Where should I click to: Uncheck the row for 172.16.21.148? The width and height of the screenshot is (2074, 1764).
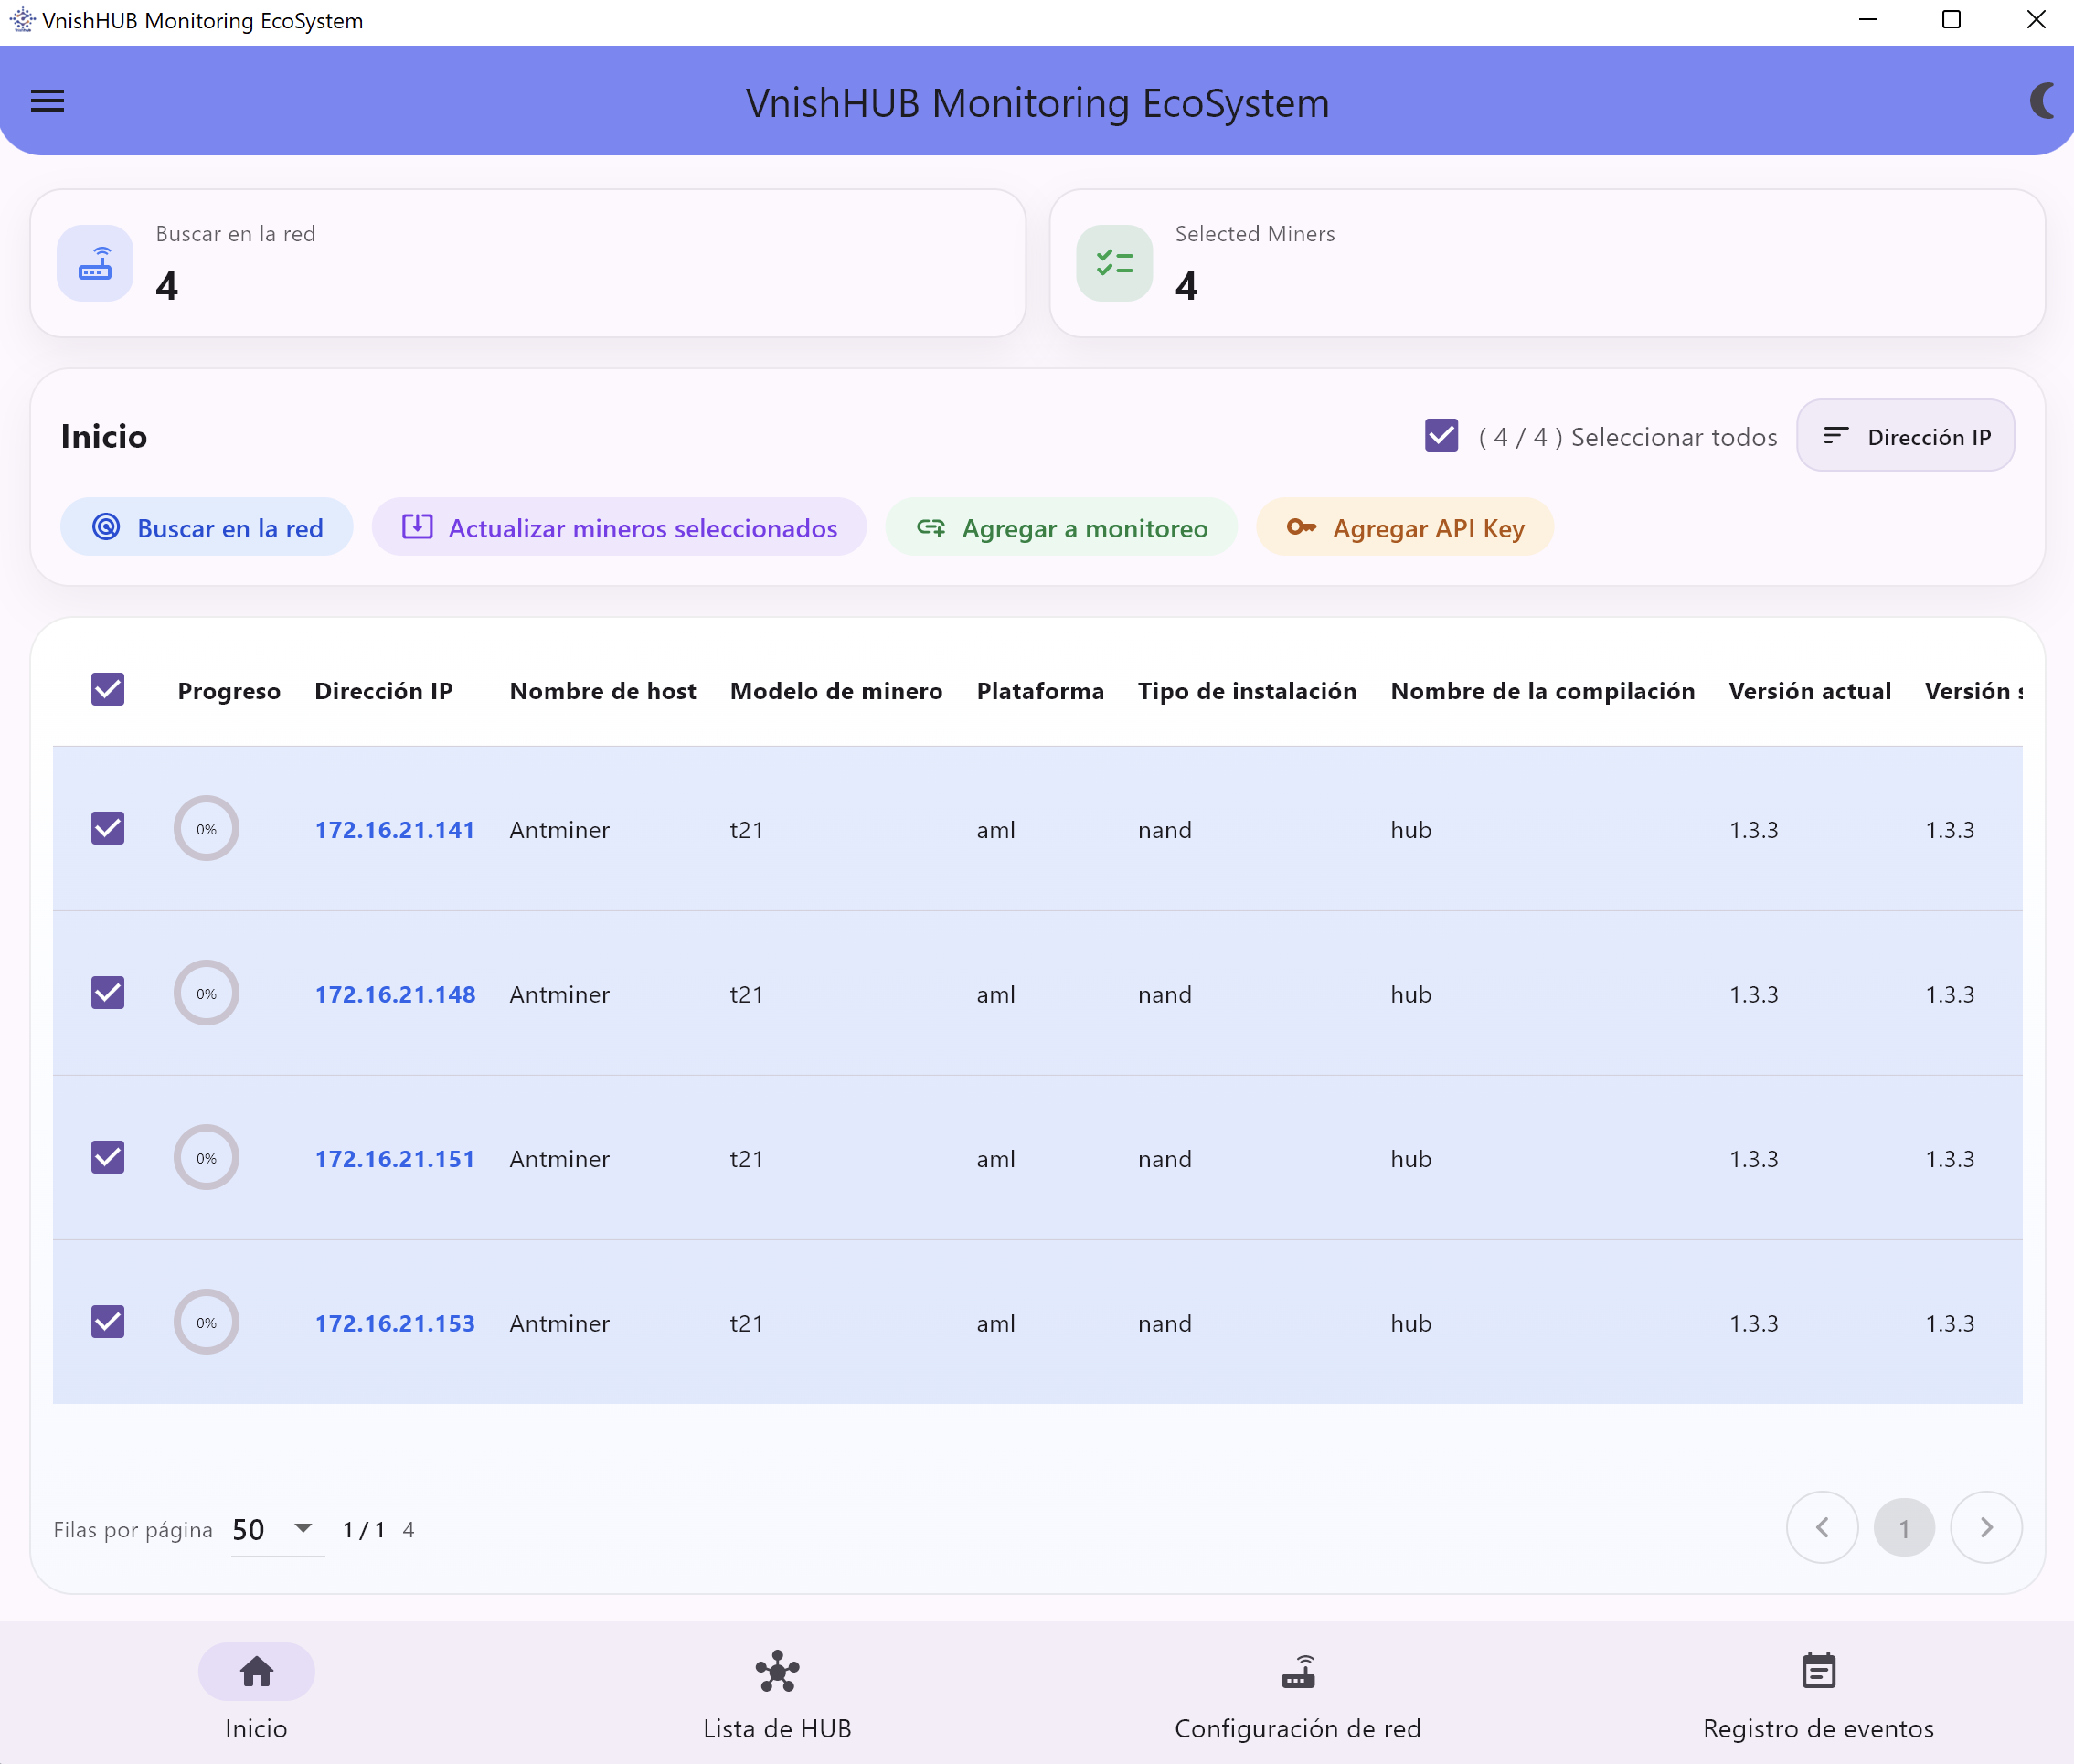tap(108, 993)
